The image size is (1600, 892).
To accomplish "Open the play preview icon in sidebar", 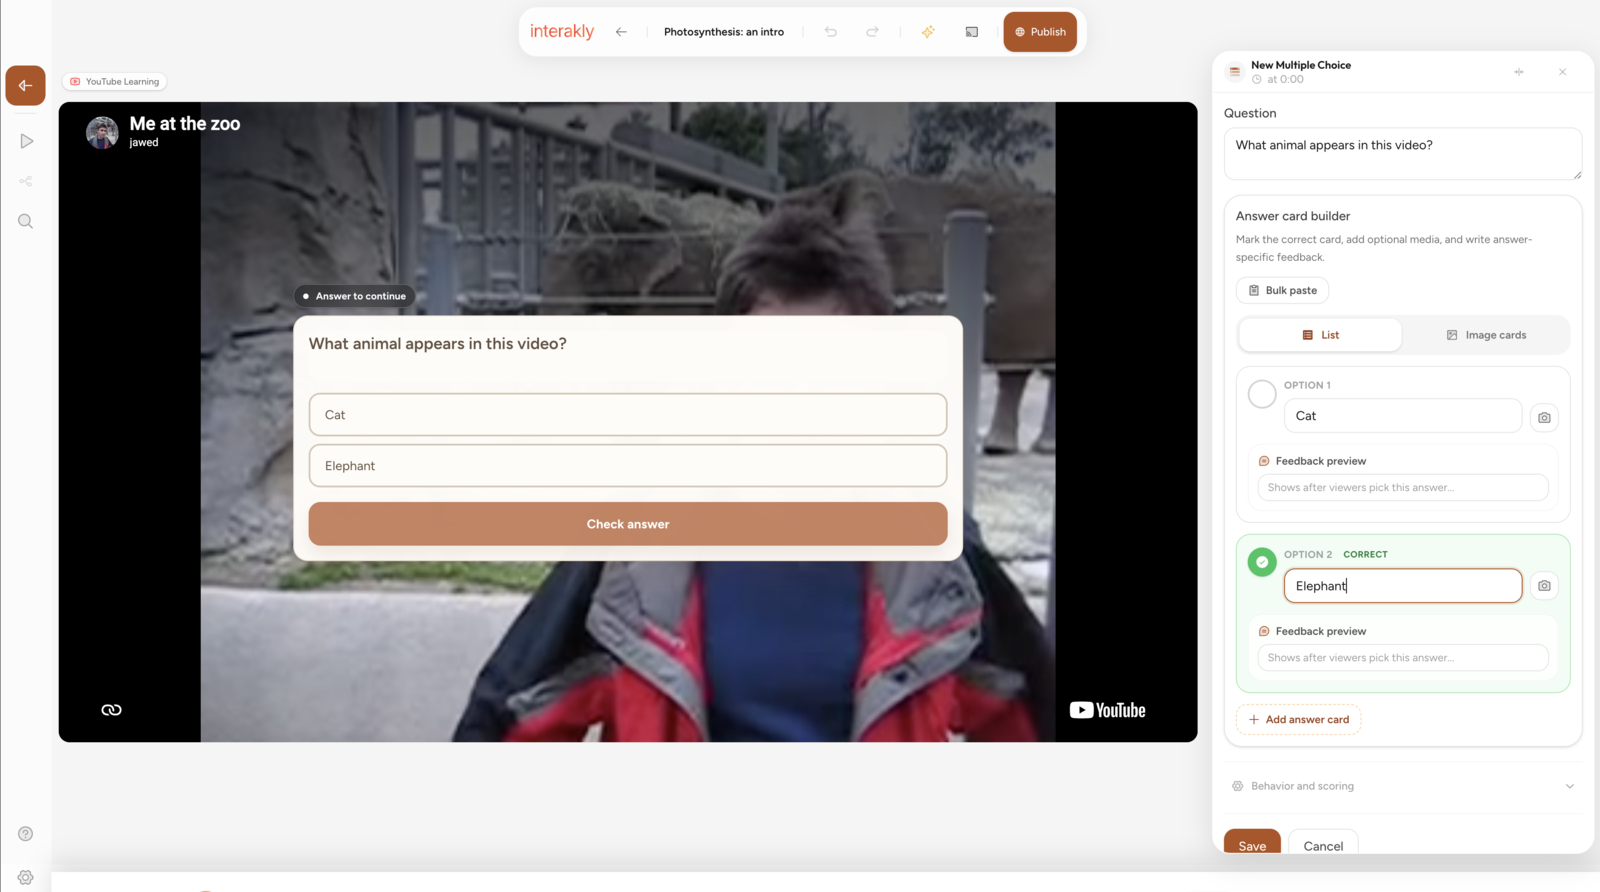I will point(26,141).
